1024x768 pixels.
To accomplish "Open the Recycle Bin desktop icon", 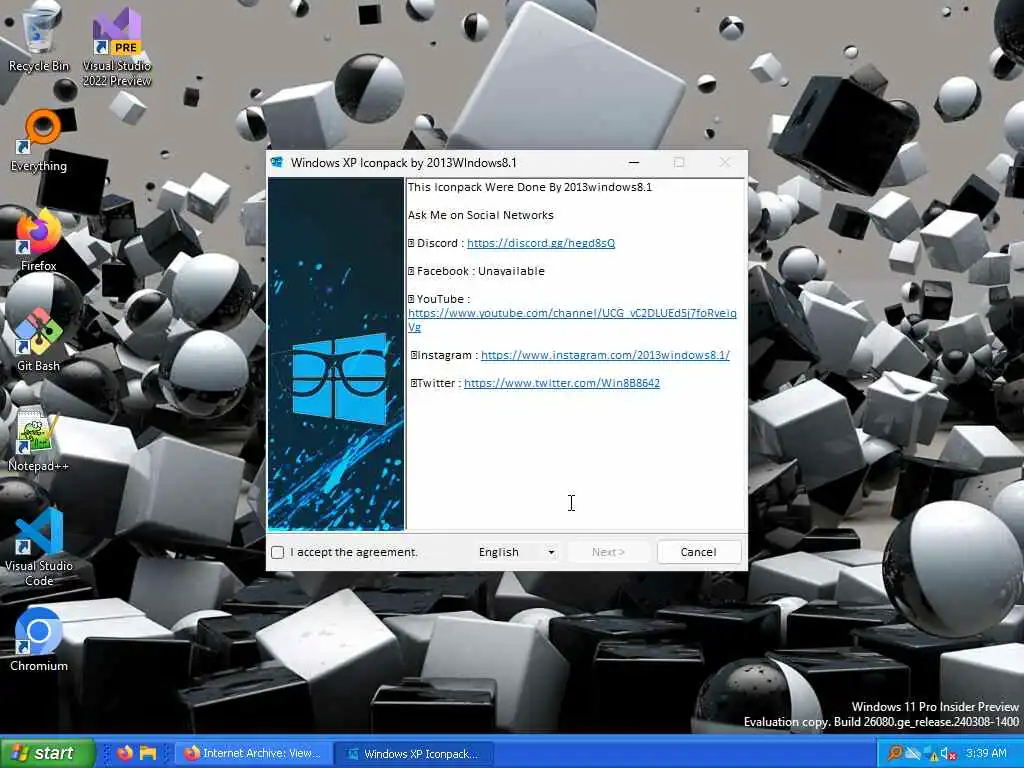I will coord(39,38).
